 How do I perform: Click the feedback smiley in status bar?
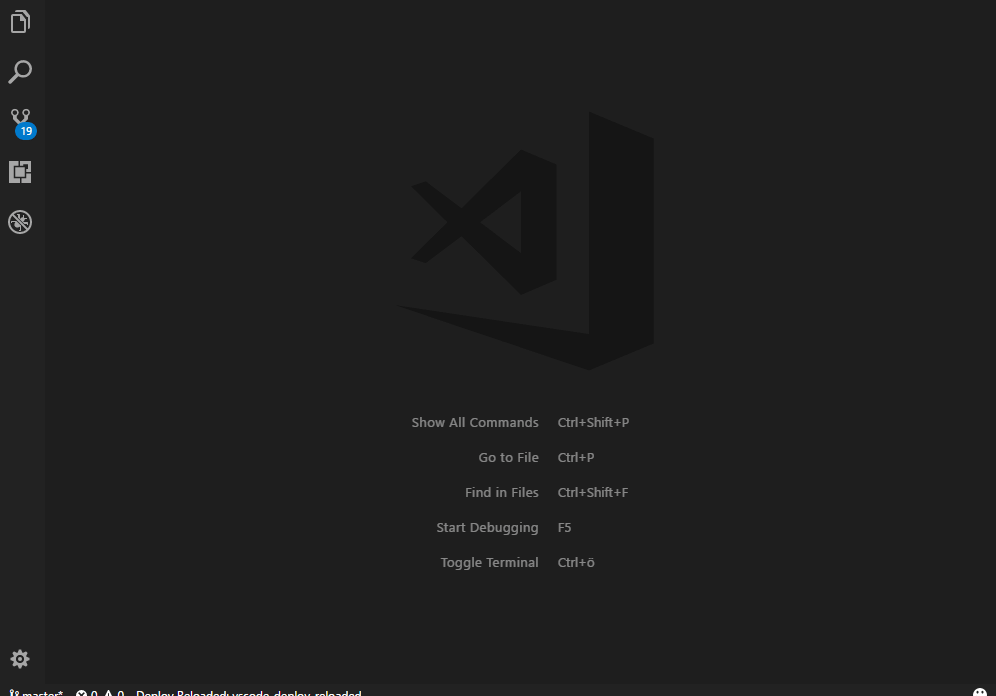point(980,692)
